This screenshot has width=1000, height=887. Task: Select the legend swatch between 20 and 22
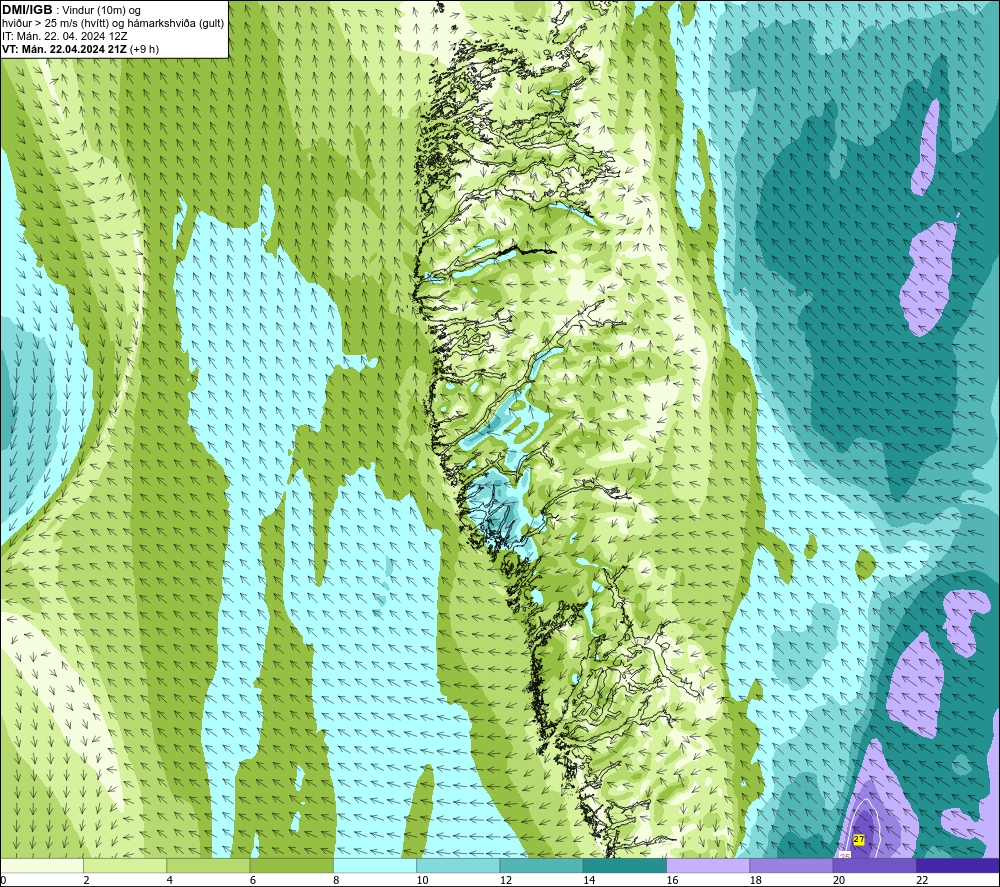point(875,866)
